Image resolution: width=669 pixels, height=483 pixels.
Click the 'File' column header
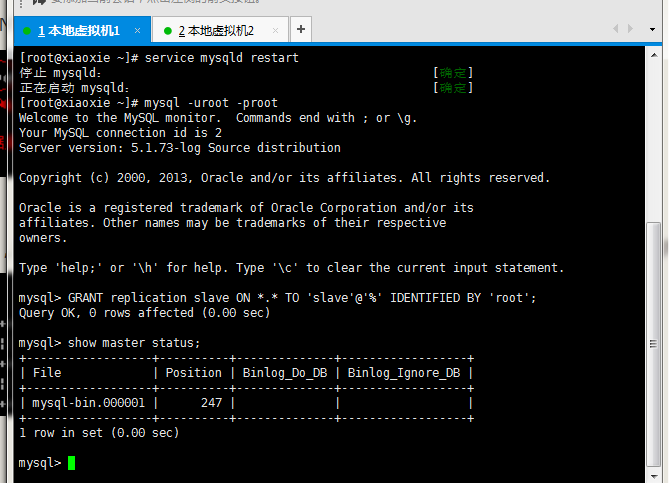coord(47,372)
